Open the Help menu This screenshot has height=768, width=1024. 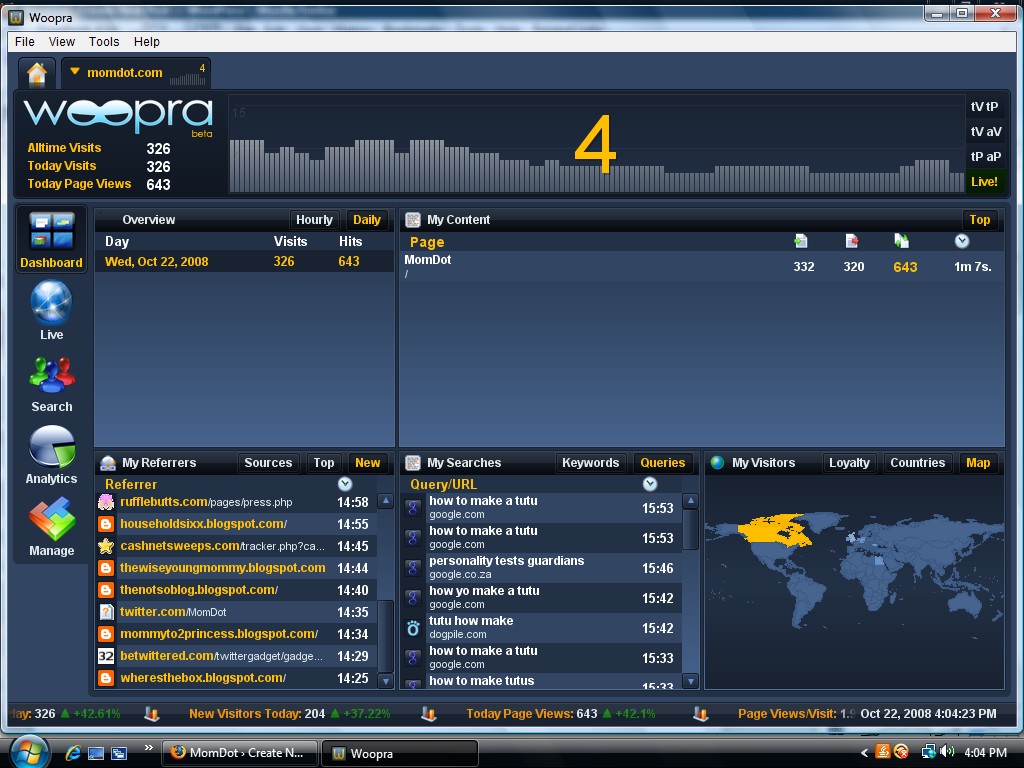click(x=146, y=42)
